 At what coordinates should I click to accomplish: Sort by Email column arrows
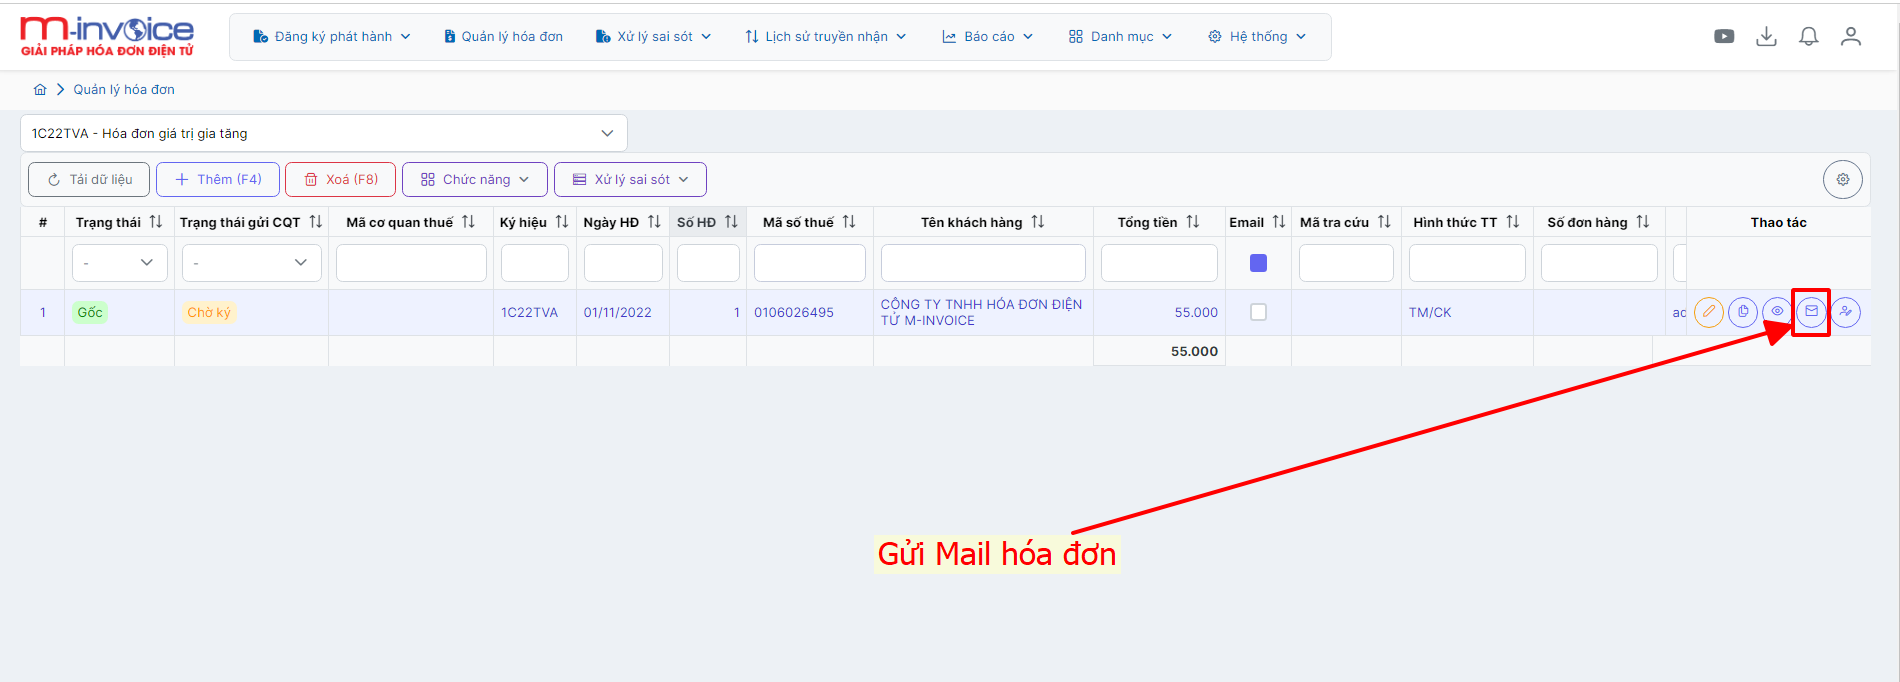1279,222
